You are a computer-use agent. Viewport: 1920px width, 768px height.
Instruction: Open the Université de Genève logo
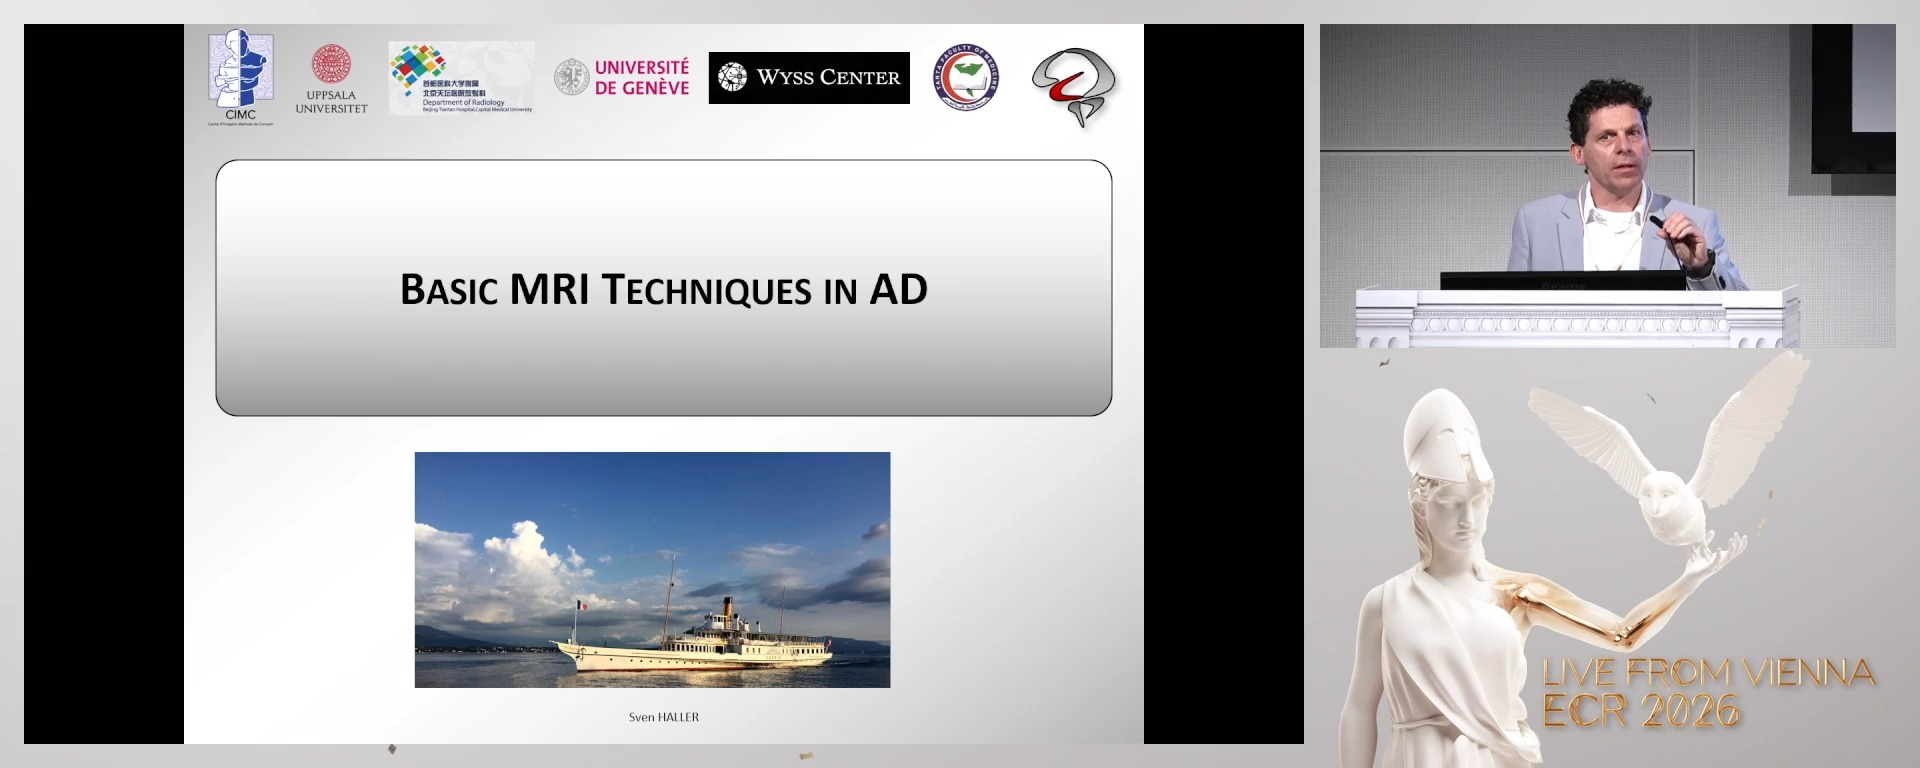(622, 77)
